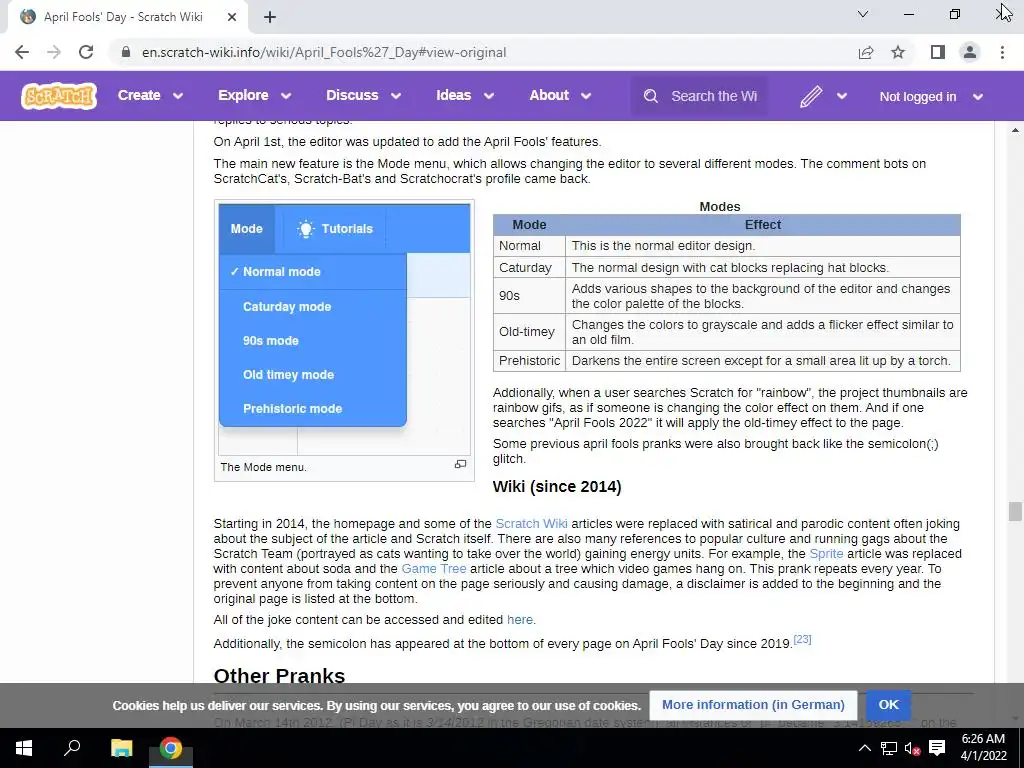Open footnote reference 23
The image size is (1024, 768).
(x=802, y=639)
